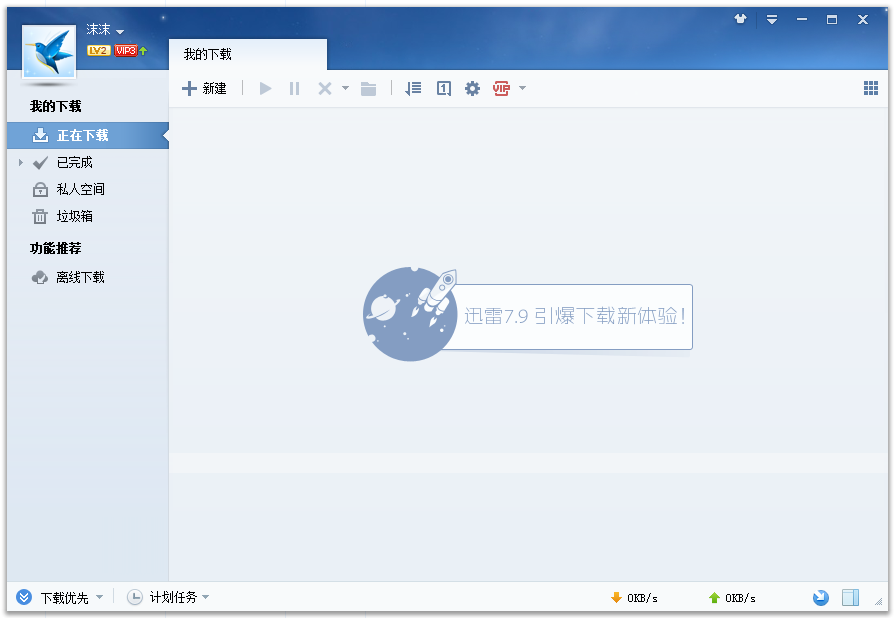The image size is (895, 618).
Task: Click the 我的下载 sidebar heading
Action: pyautogui.click(x=56, y=106)
